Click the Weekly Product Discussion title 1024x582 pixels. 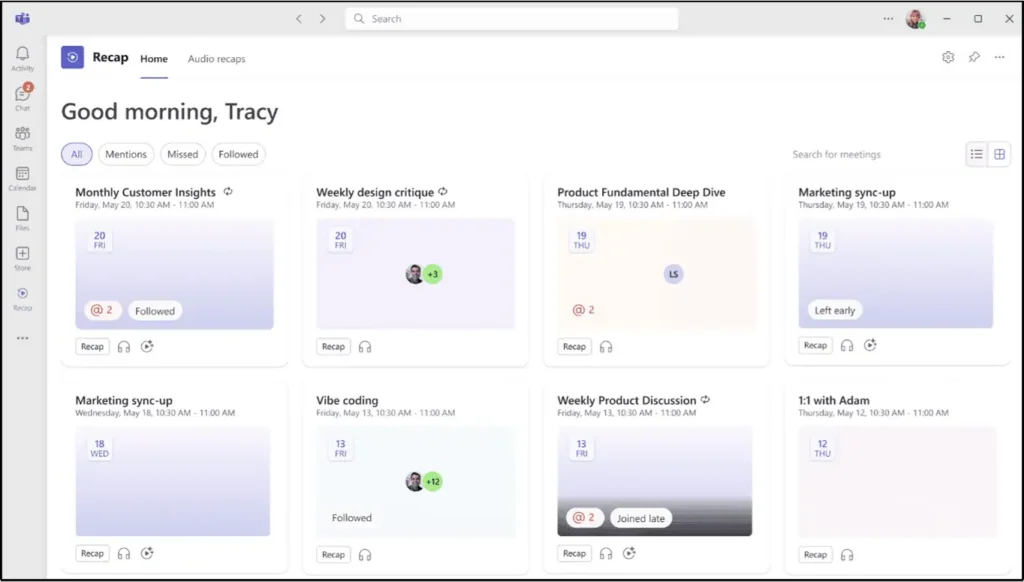pos(626,400)
